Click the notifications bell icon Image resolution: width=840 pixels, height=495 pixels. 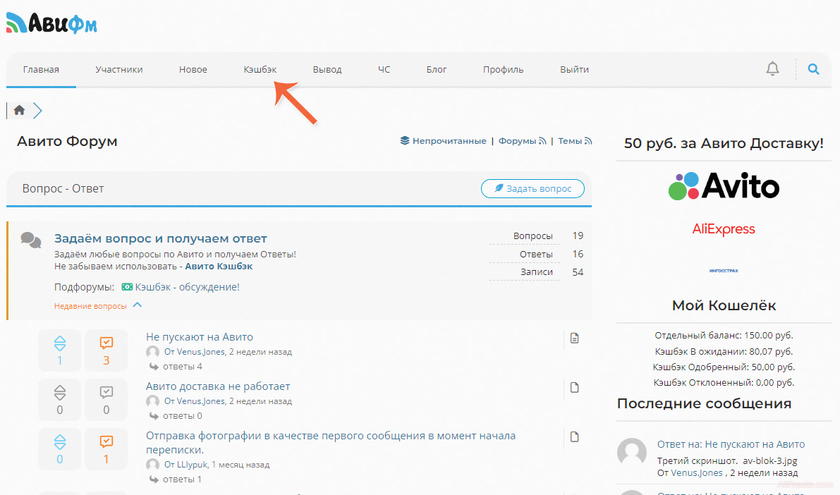click(772, 69)
